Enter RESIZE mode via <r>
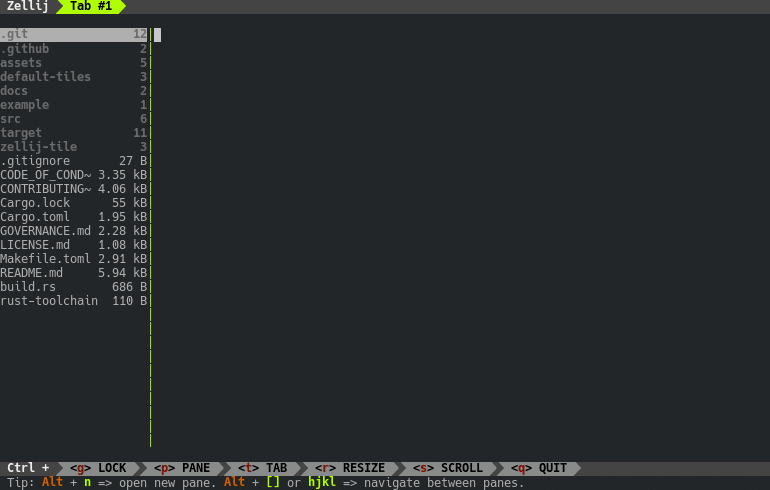Image resolution: width=770 pixels, height=490 pixels. pyautogui.click(x=350, y=468)
